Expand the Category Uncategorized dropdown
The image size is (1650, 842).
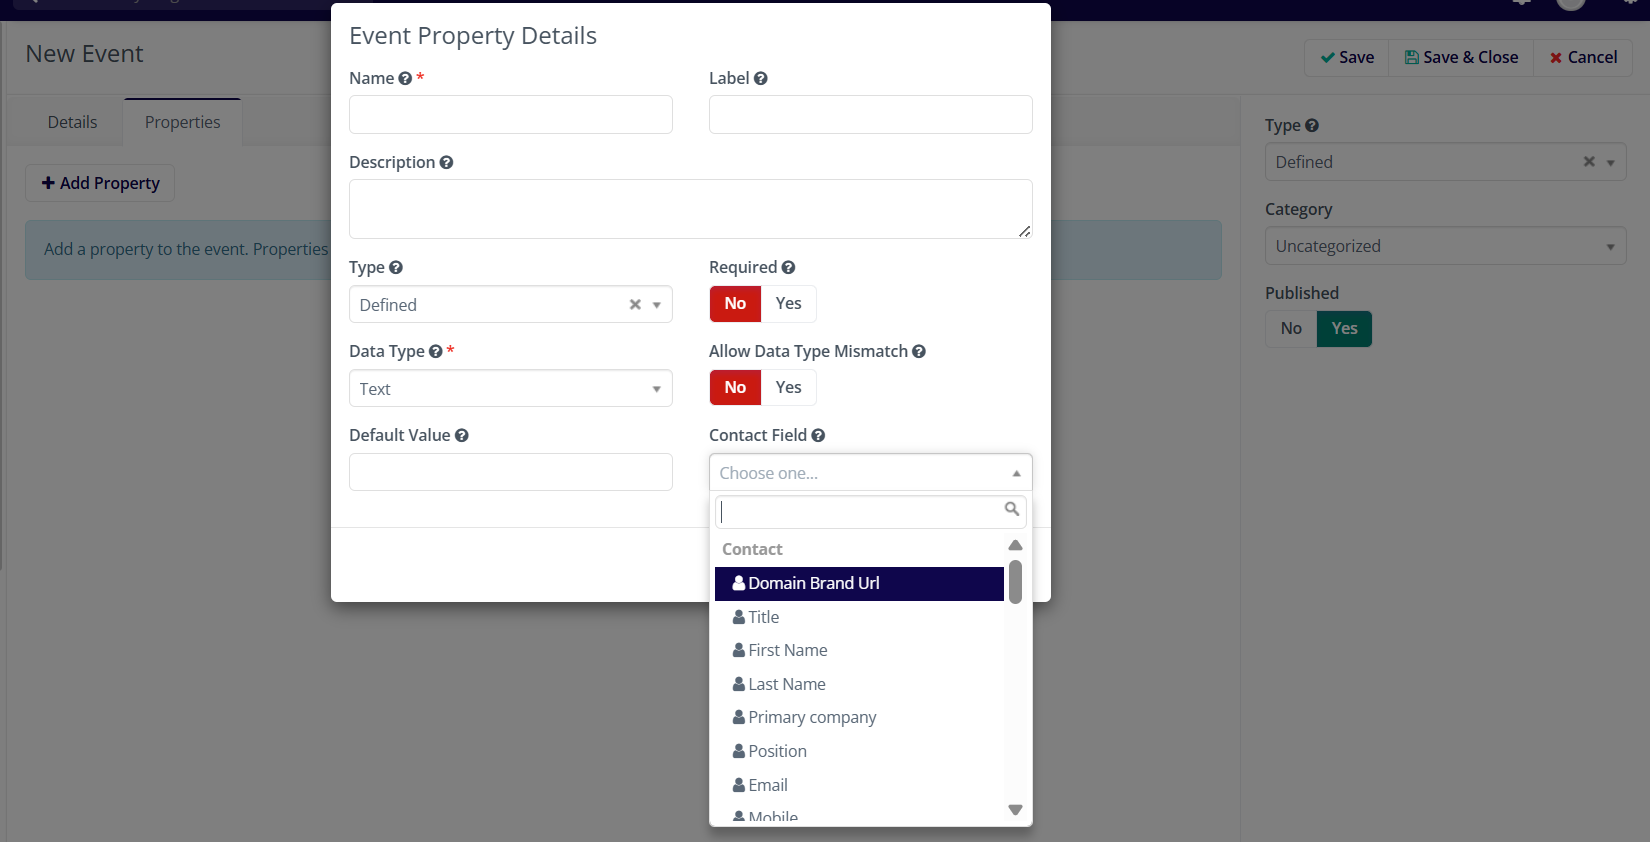click(x=1445, y=247)
